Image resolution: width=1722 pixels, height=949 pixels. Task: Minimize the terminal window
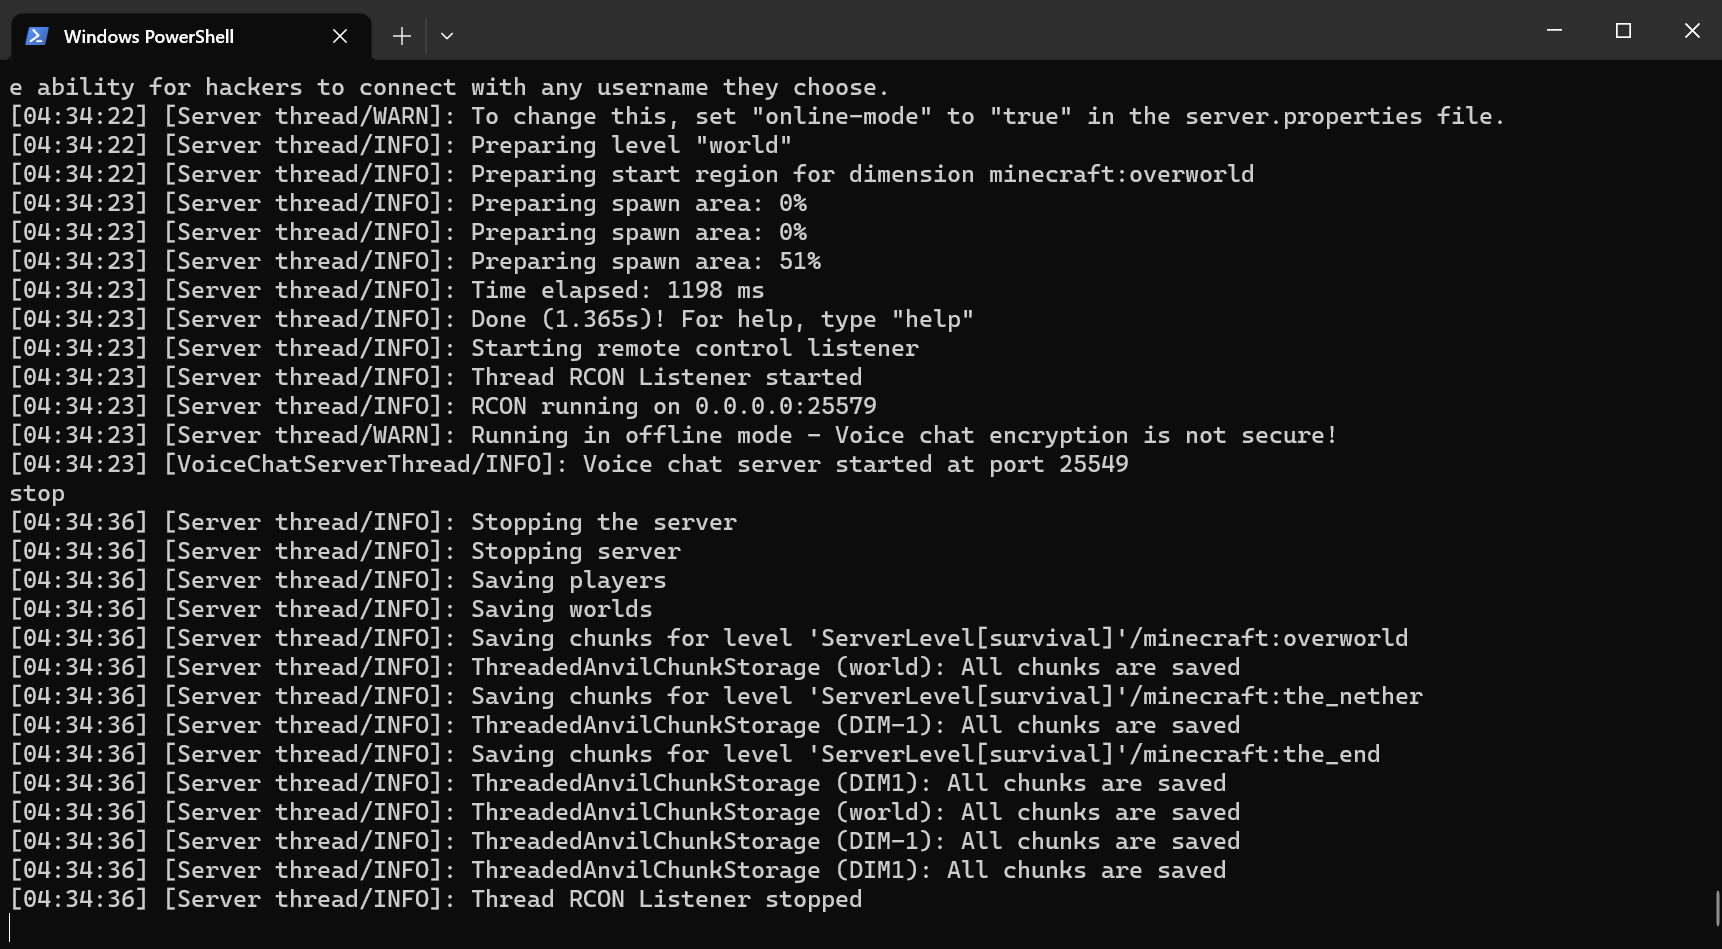point(1553,31)
